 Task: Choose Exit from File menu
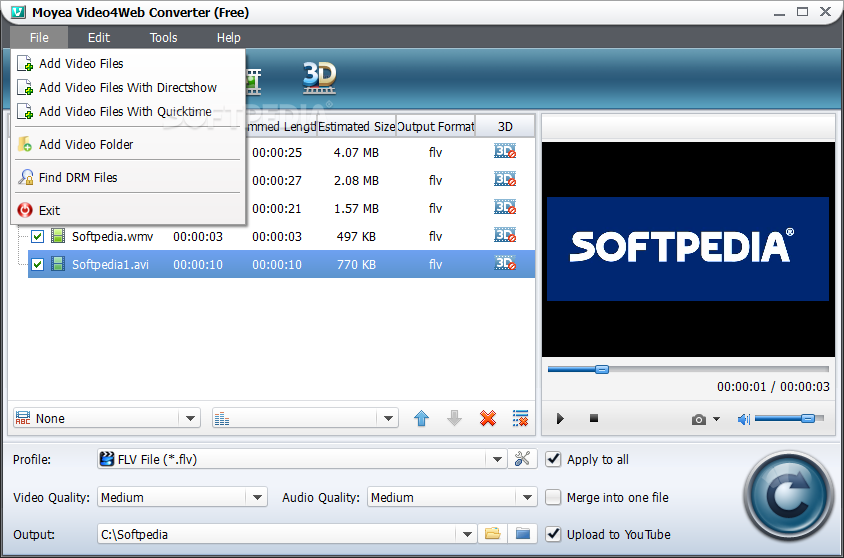pos(128,210)
